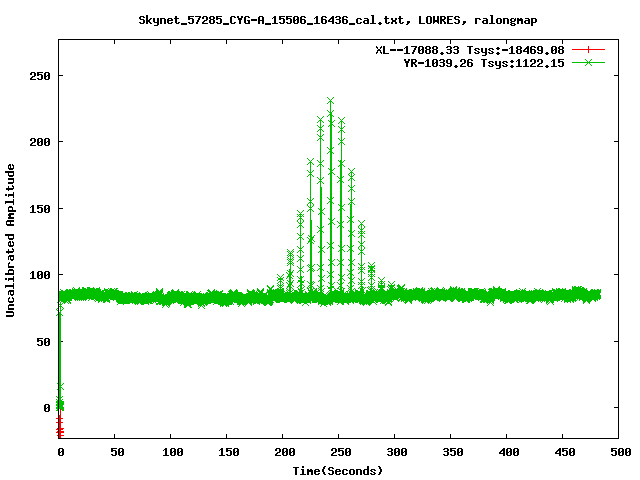Click the red XL data points near time zero
Screen dimensions: 640x480
(60, 427)
